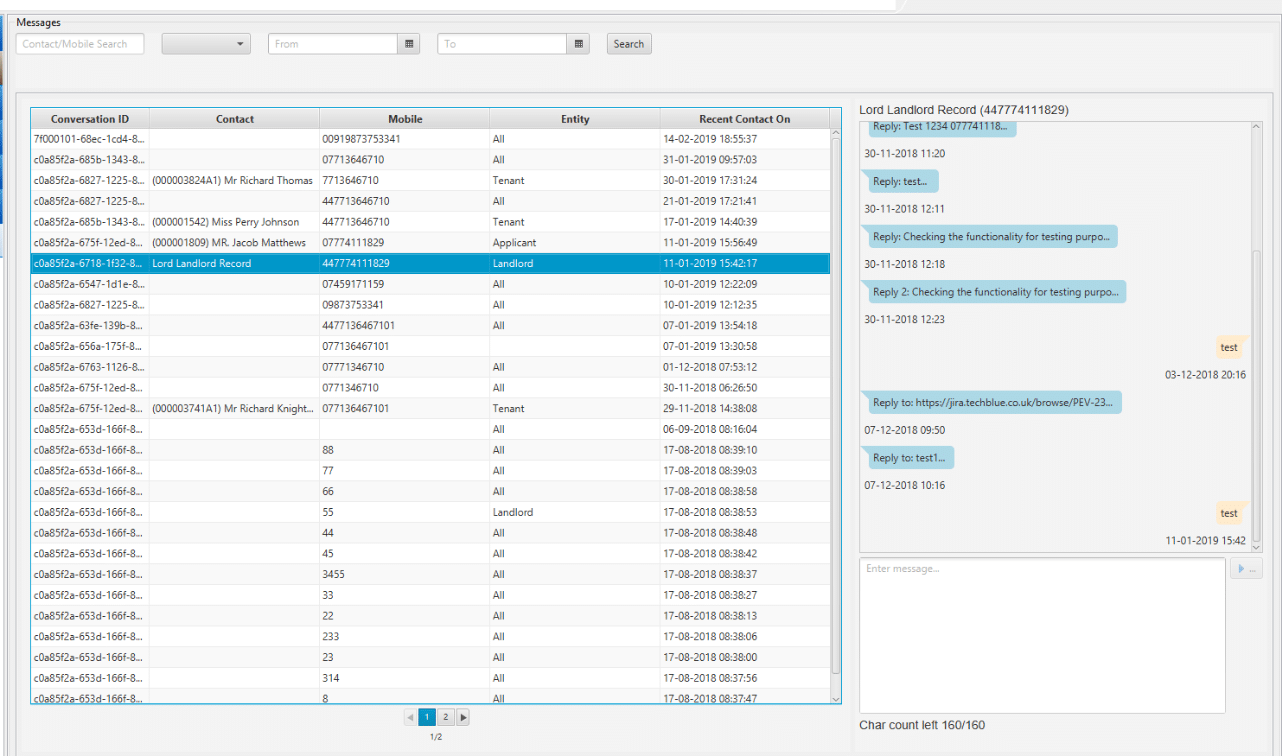Open the To date calendar picker
Image resolution: width=1282 pixels, height=756 pixels.
579,44
